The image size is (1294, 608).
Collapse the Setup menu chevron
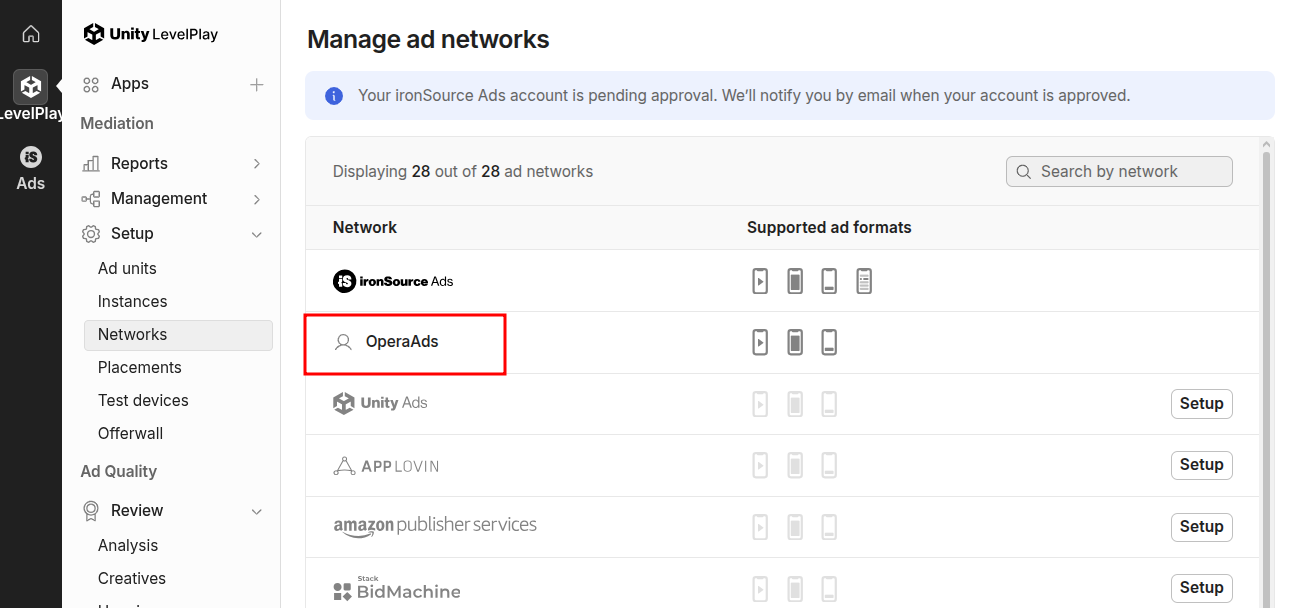click(x=257, y=234)
